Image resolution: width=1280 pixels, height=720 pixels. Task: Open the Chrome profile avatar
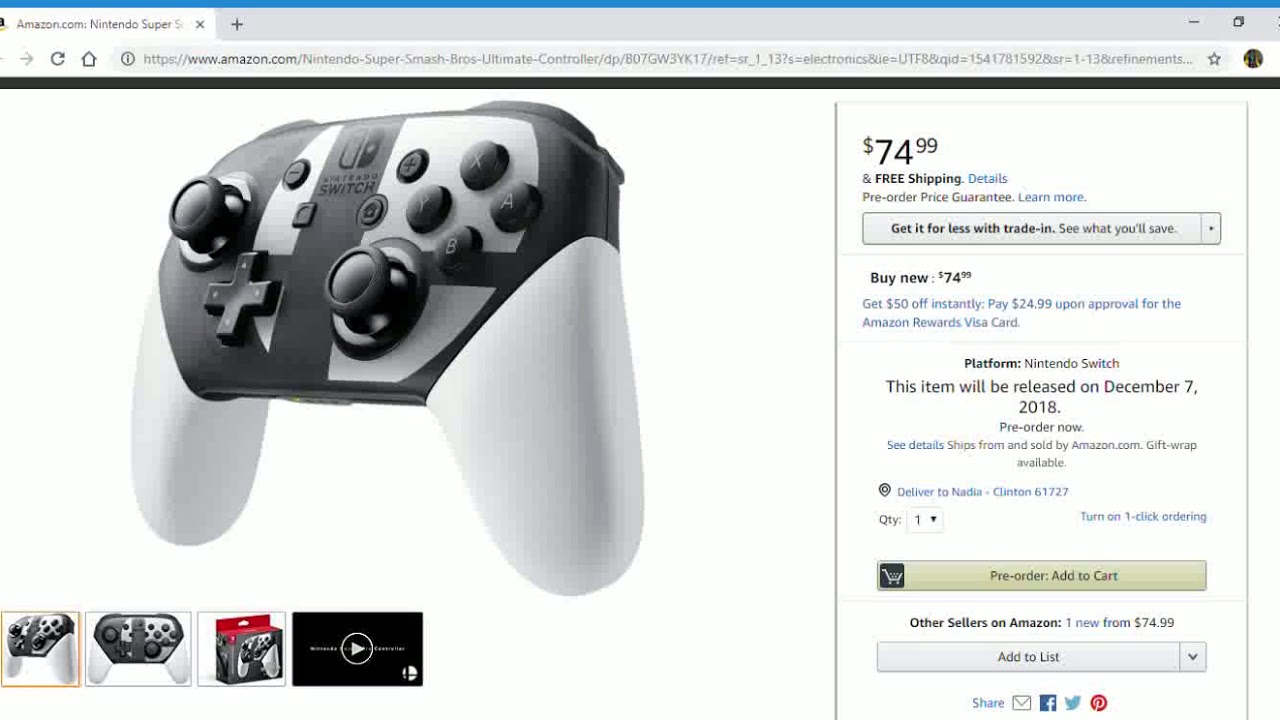coord(1253,59)
